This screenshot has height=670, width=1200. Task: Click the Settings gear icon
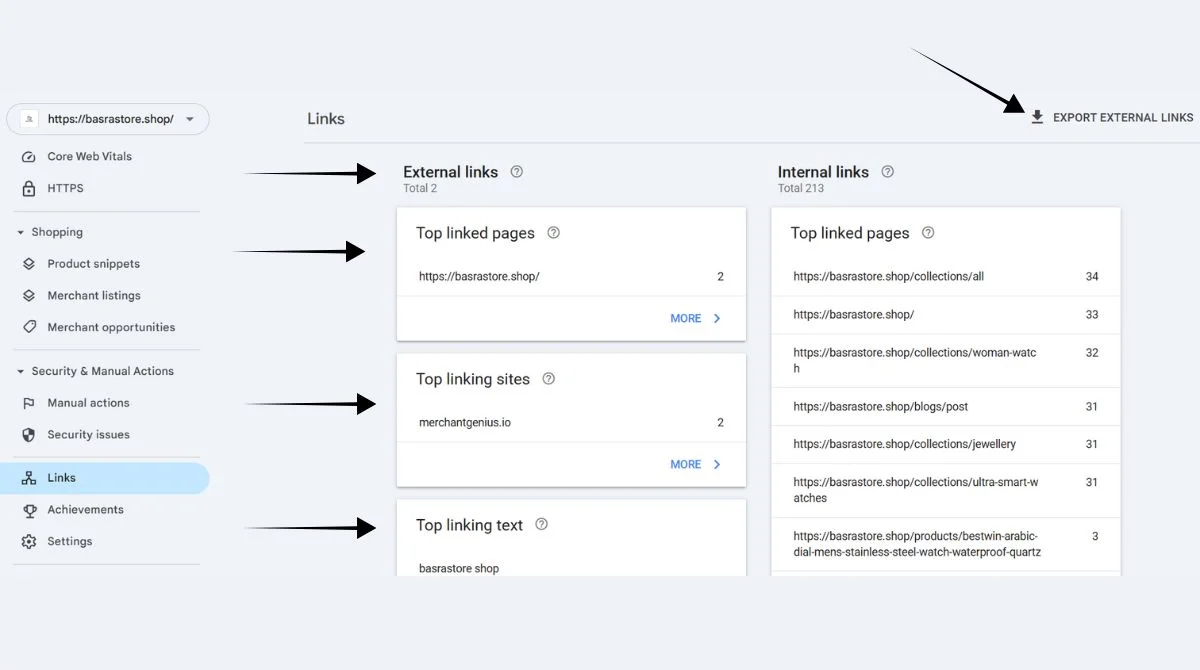(29, 541)
